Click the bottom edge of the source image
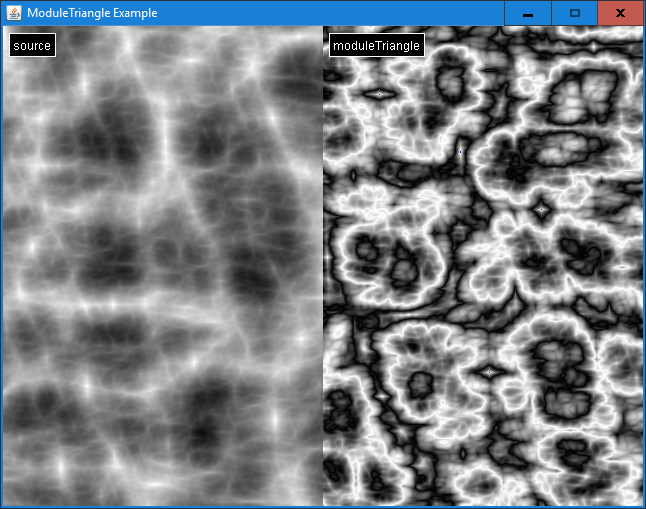 point(162,501)
